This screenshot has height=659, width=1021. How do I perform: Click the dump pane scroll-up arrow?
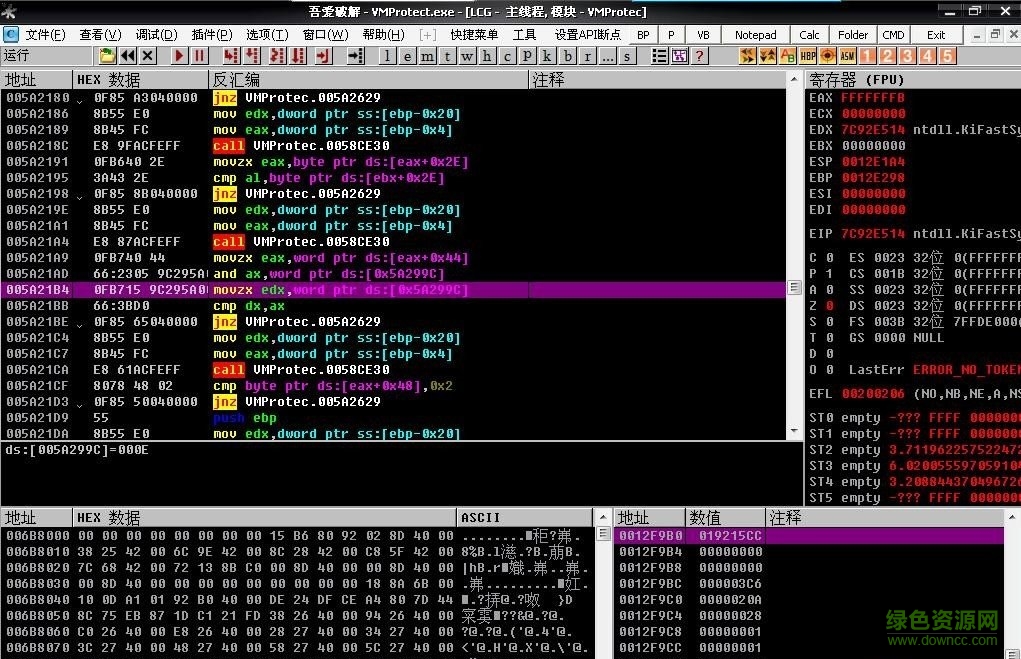click(603, 517)
